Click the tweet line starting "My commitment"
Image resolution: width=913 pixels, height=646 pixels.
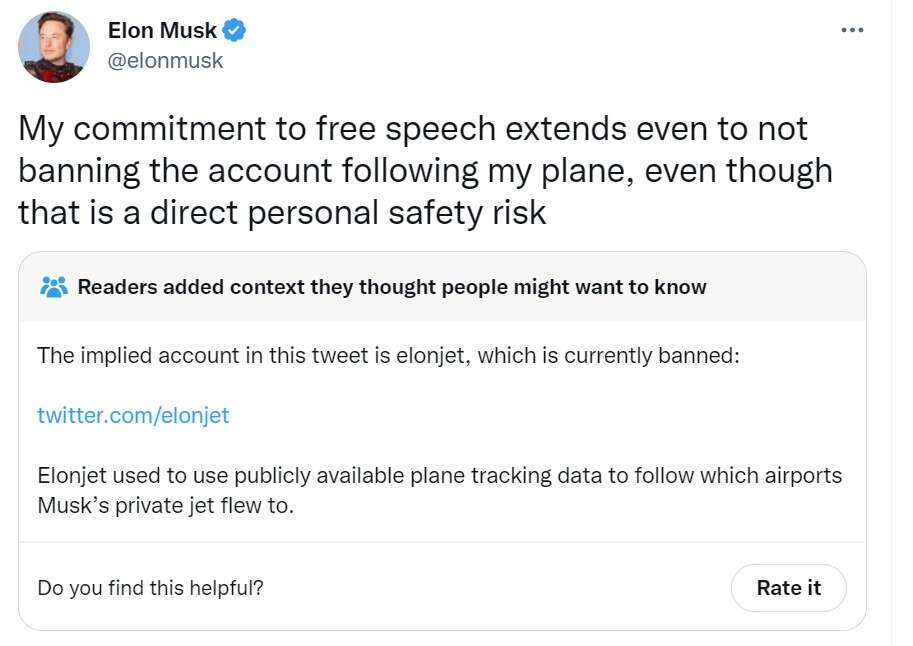[x=412, y=128]
